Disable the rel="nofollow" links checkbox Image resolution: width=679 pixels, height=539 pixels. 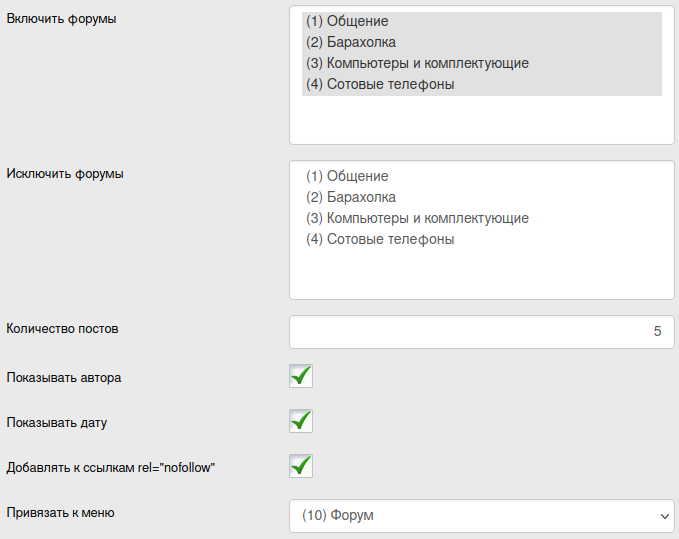pyautogui.click(x=301, y=466)
